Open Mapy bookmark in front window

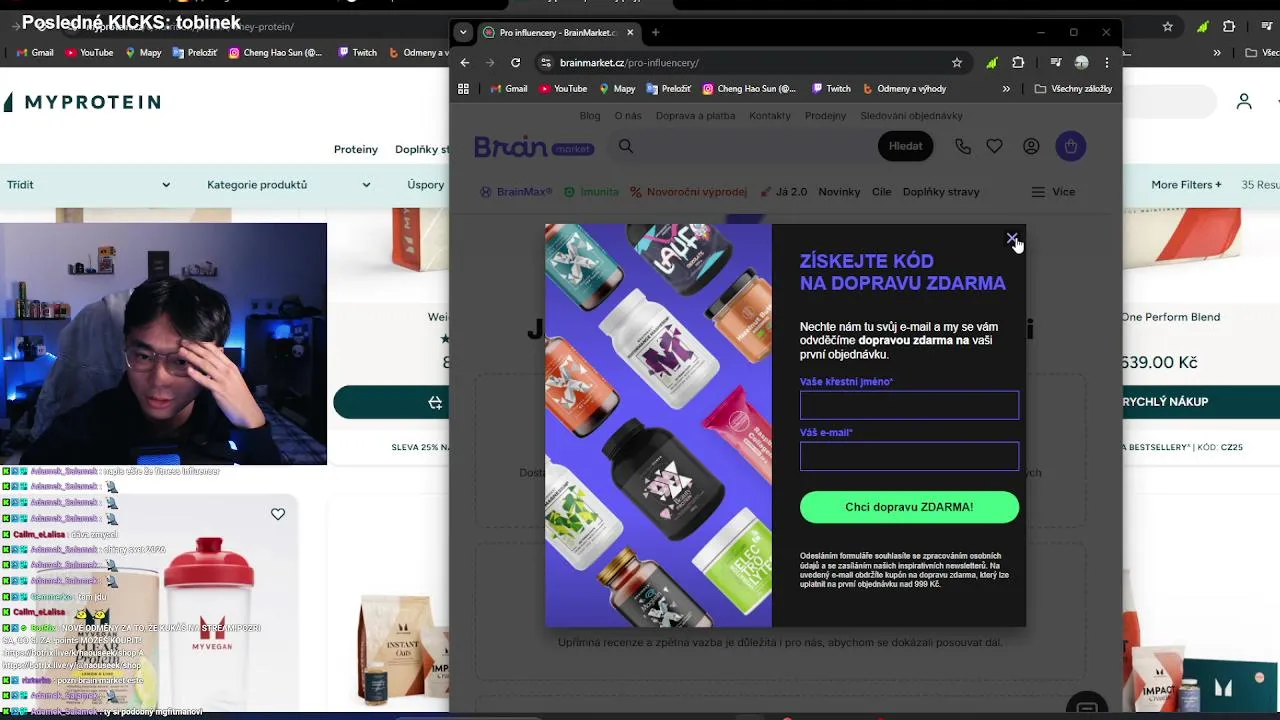pos(617,88)
